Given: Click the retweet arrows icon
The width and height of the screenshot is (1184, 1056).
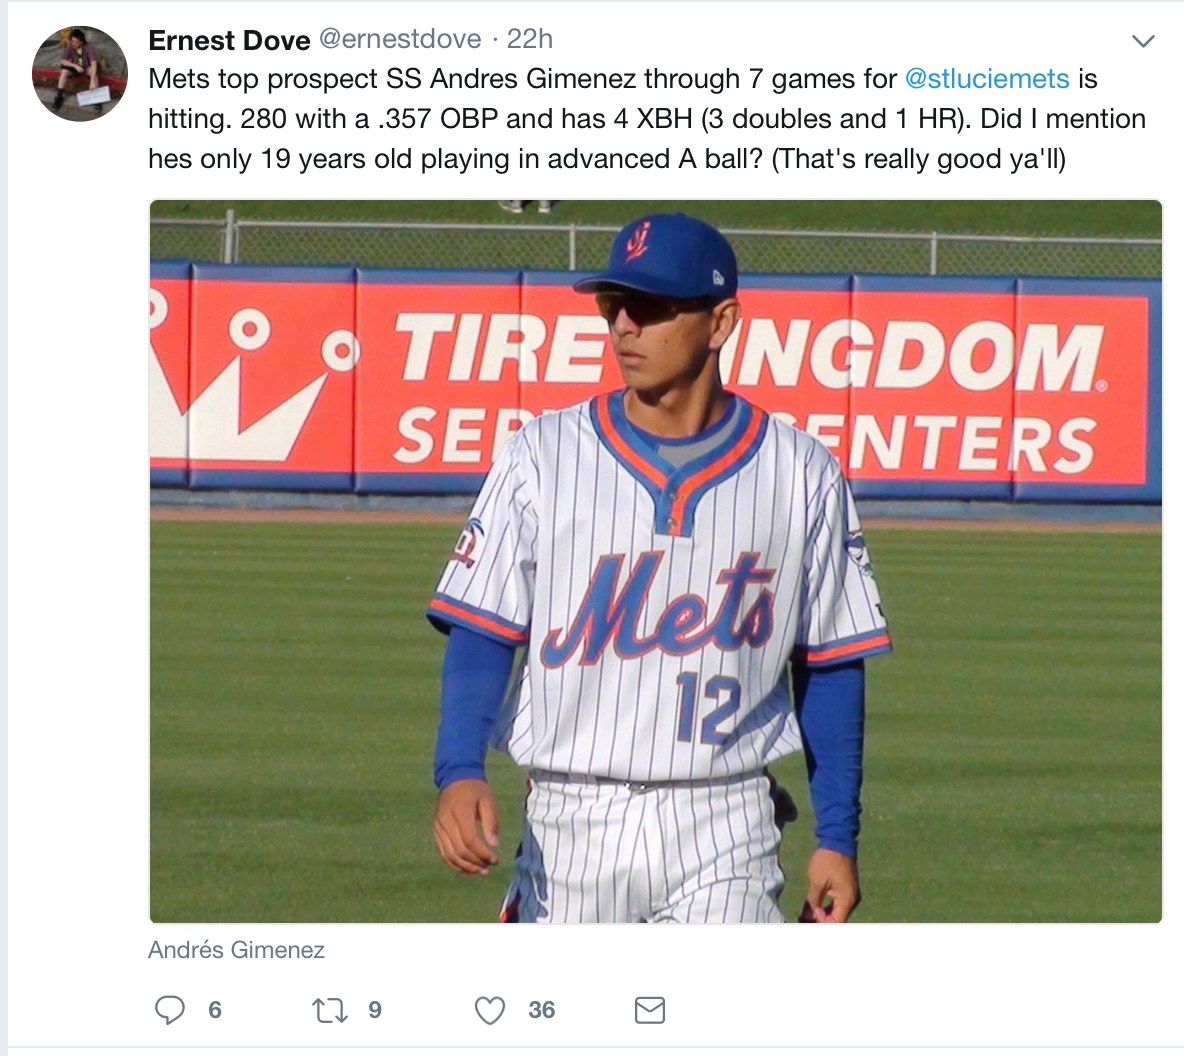Looking at the screenshot, I should point(330,1010).
